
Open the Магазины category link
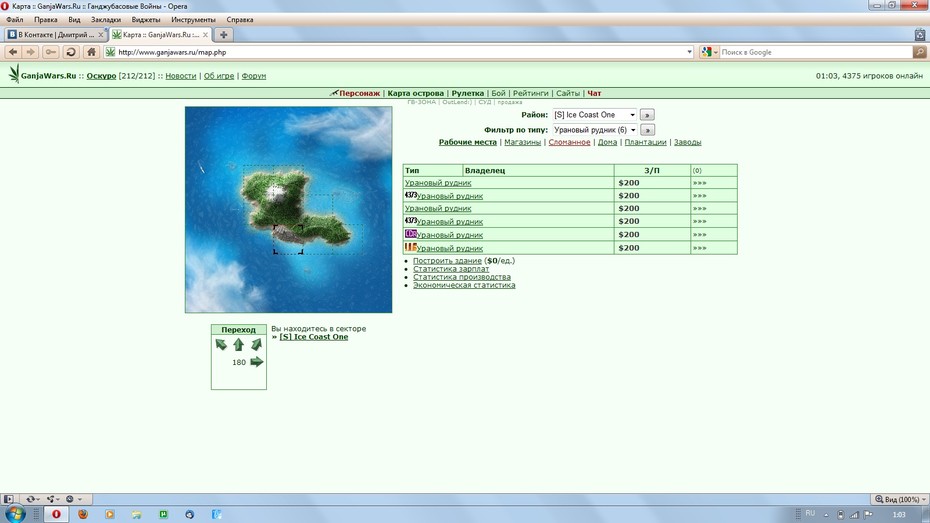tap(523, 142)
